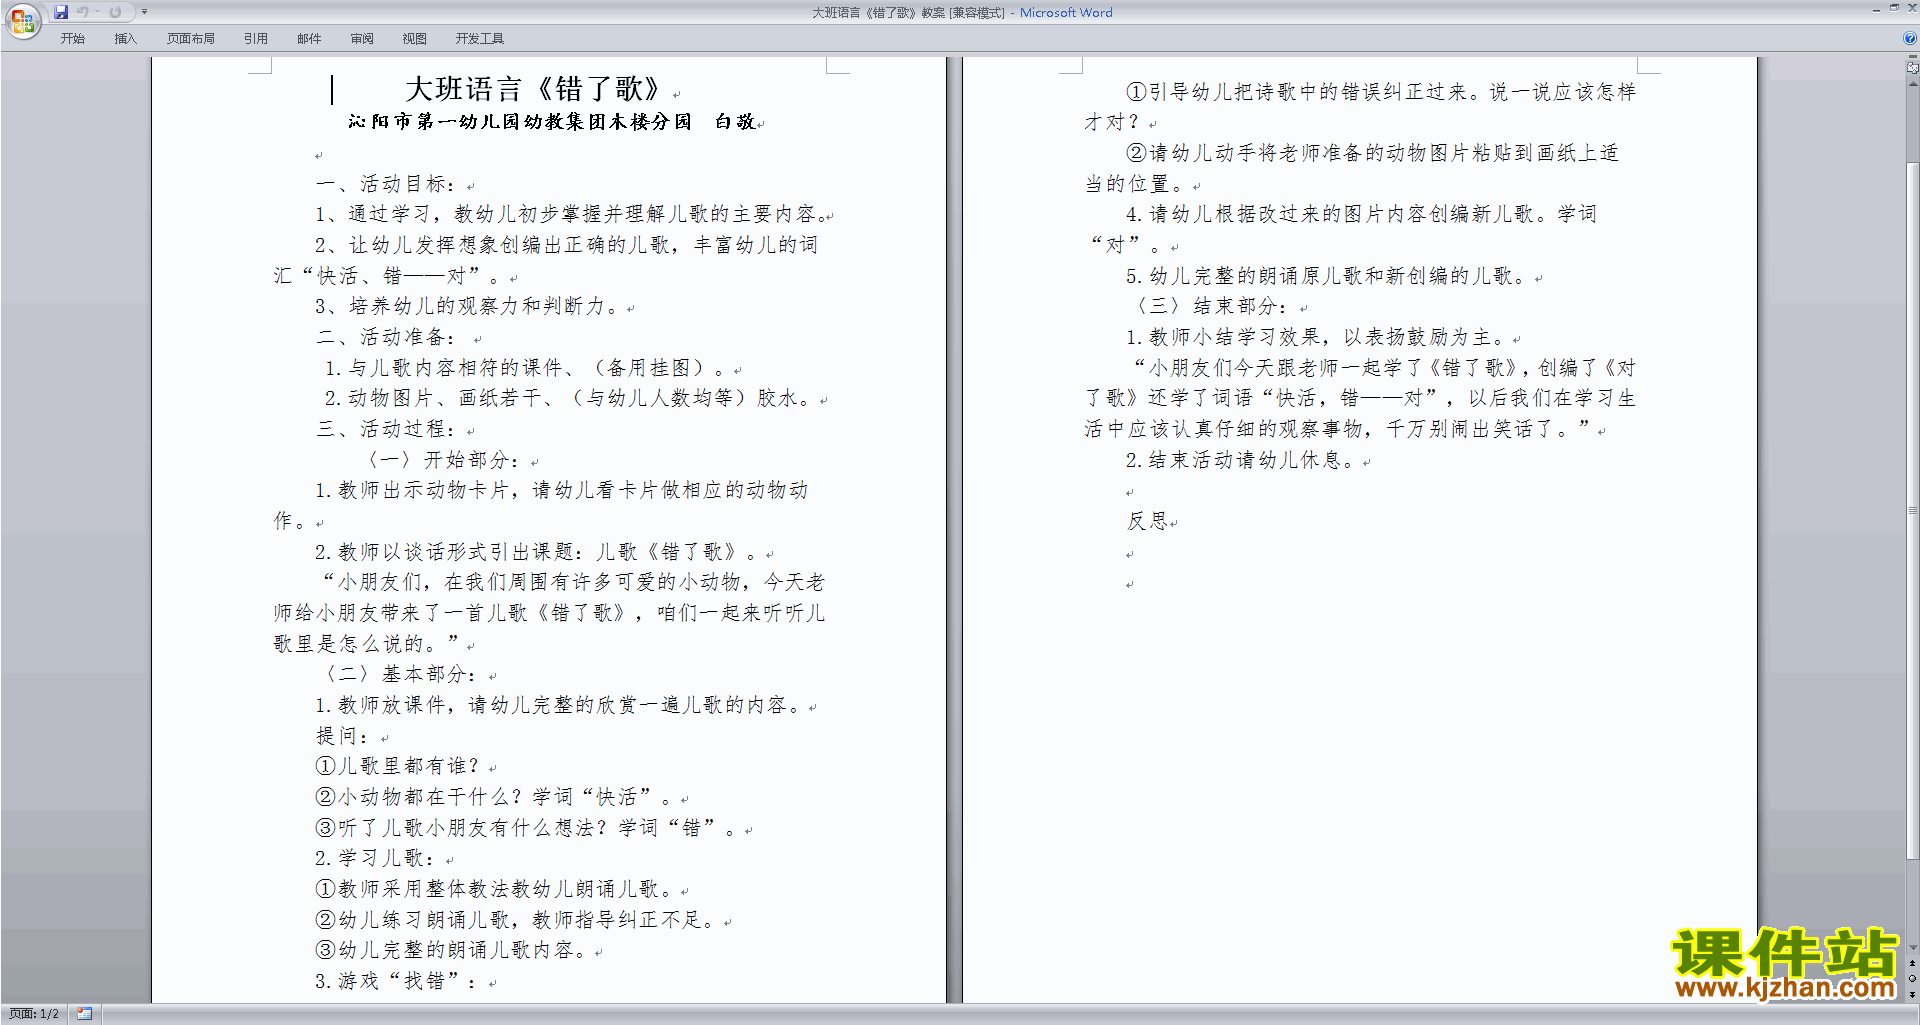
Task: Click the page count 页面: 1/2 in the status bar
Action: tap(34, 1014)
